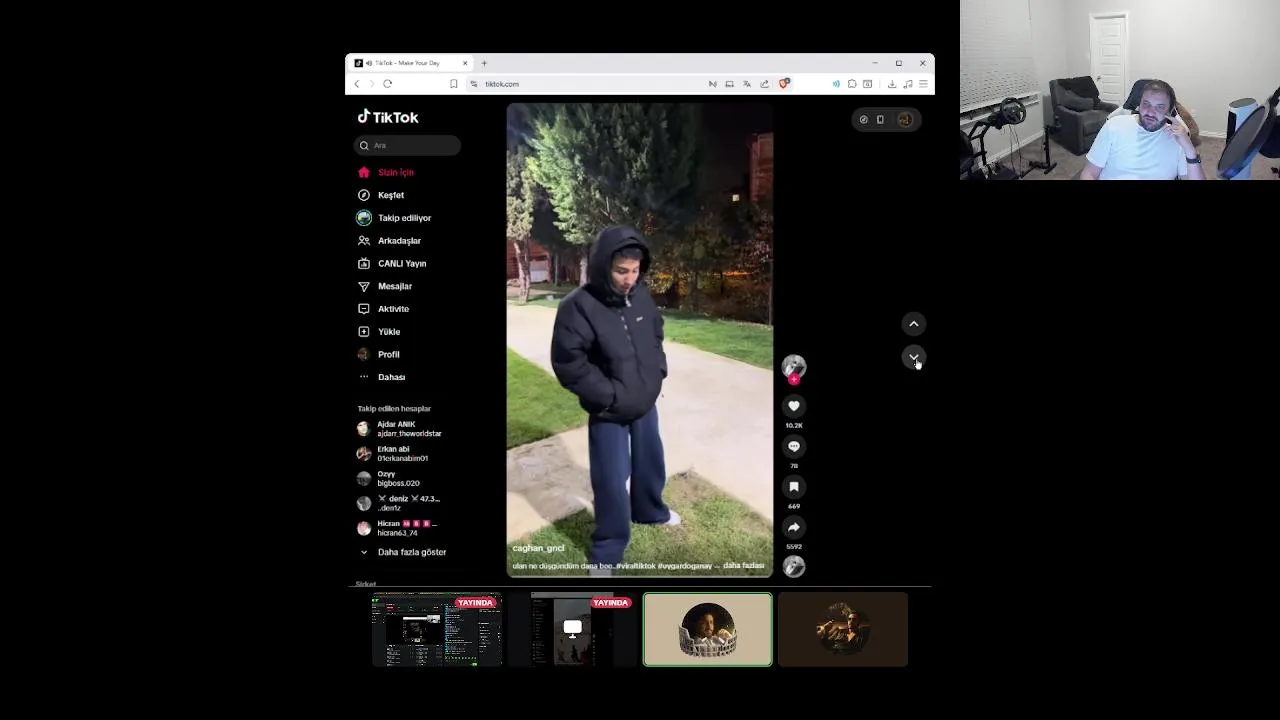Open the 'Hicran' hicran63_74 account
1280x720 pixels.
pyautogui.click(x=397, y=528)
